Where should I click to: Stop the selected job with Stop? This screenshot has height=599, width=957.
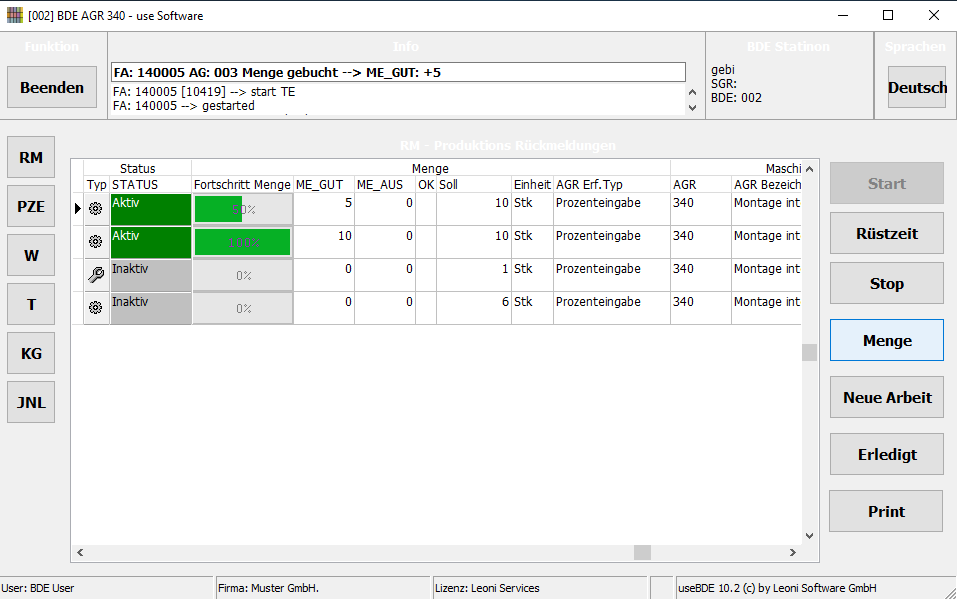point(887,283)
